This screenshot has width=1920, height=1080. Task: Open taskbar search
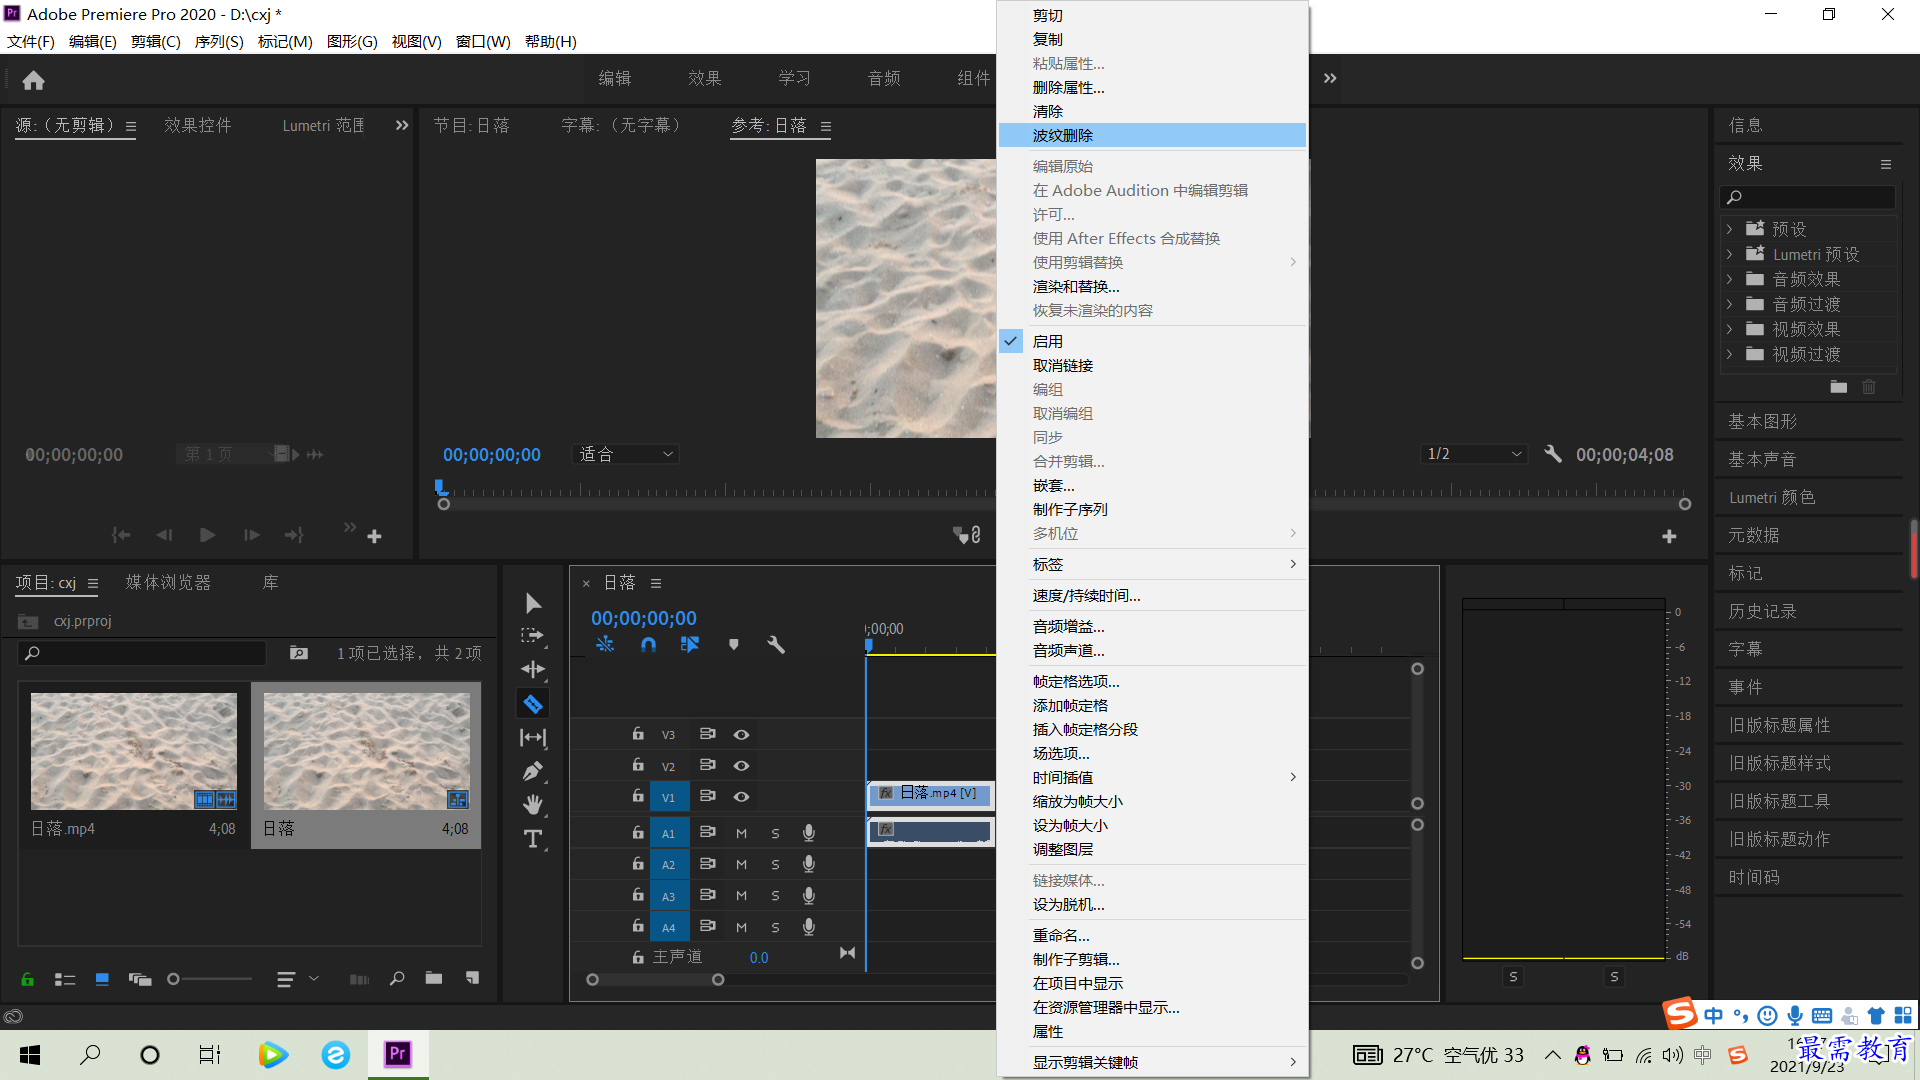pos(90,1054)
